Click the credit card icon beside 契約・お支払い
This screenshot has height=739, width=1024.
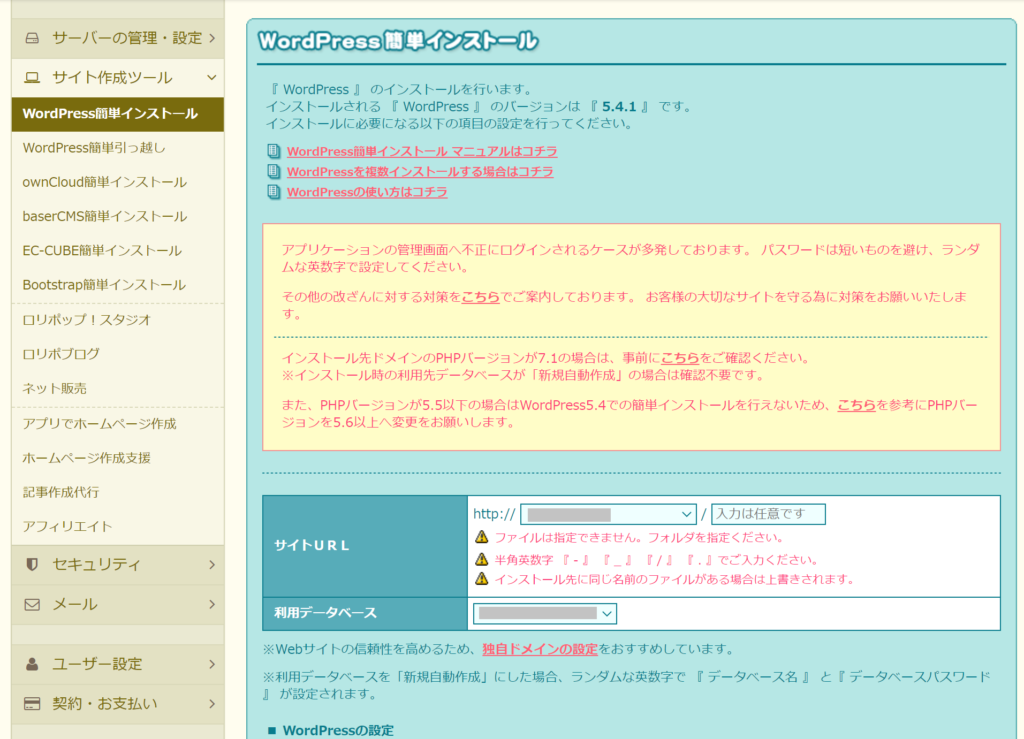32,703
